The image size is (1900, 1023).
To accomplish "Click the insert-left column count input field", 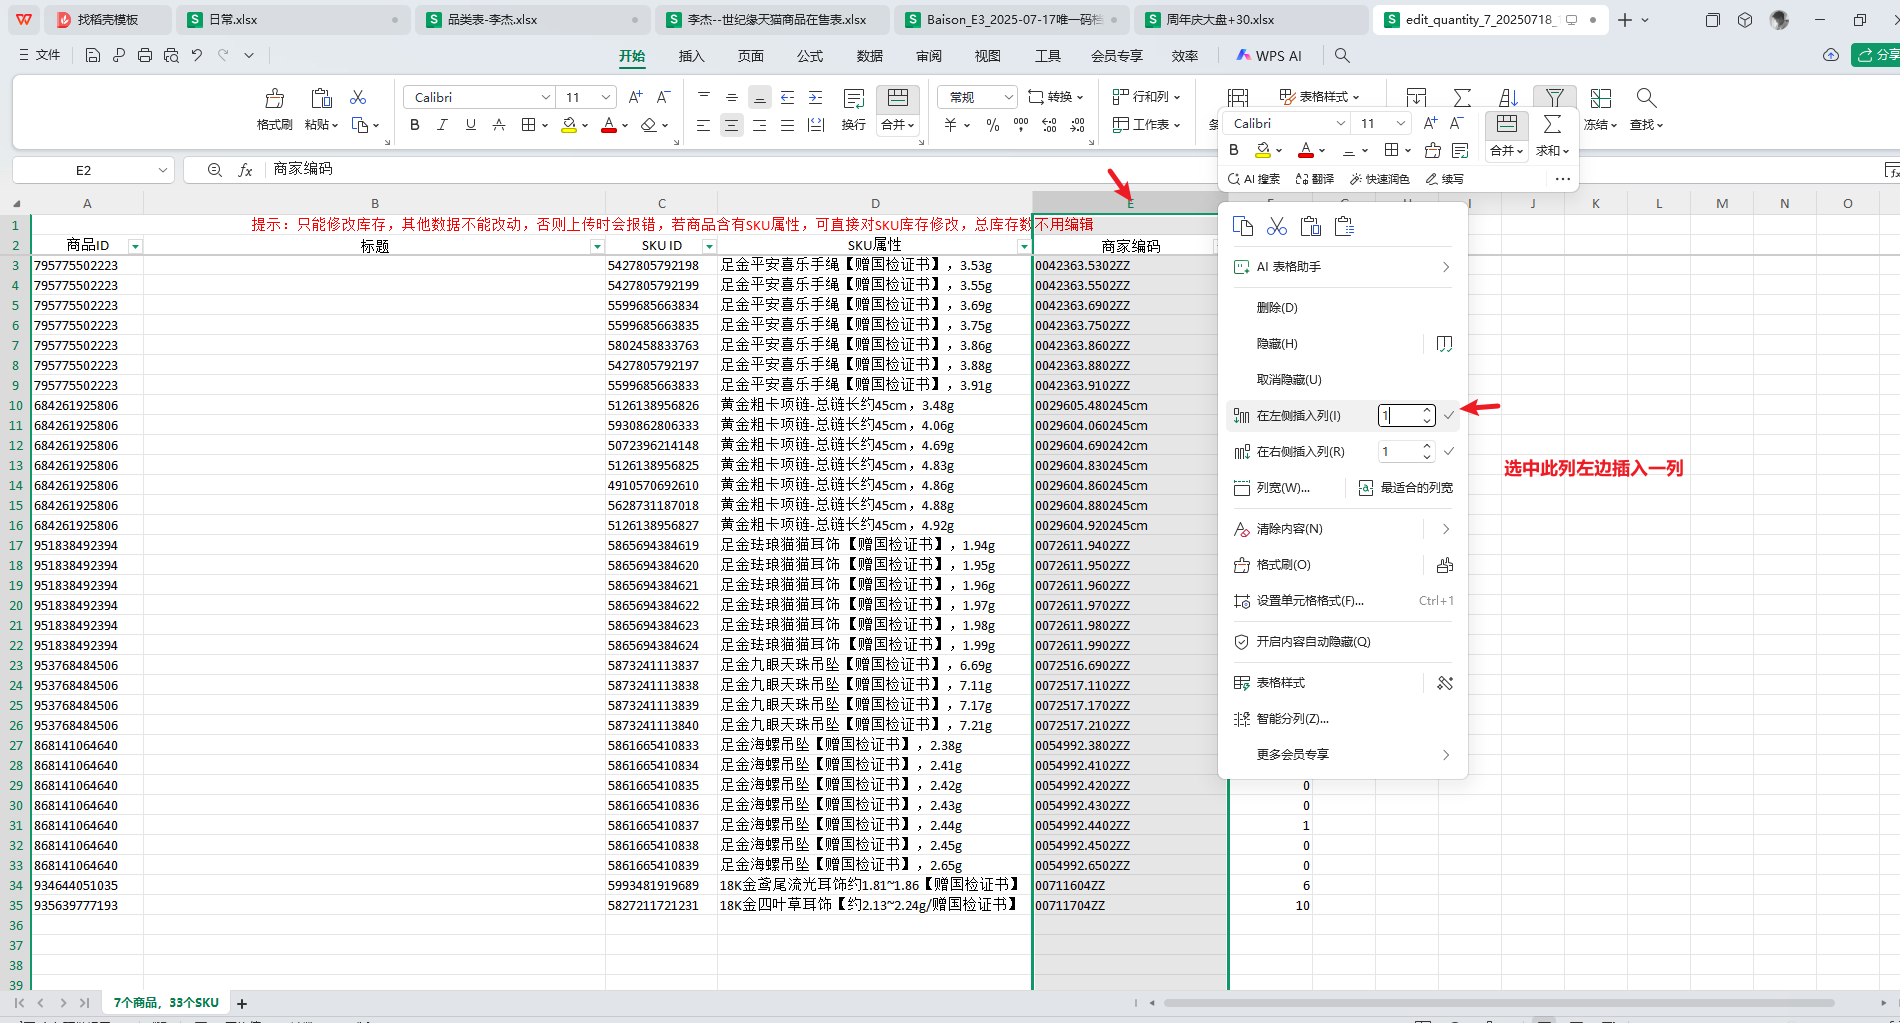I will click(x=1399, y=416).
